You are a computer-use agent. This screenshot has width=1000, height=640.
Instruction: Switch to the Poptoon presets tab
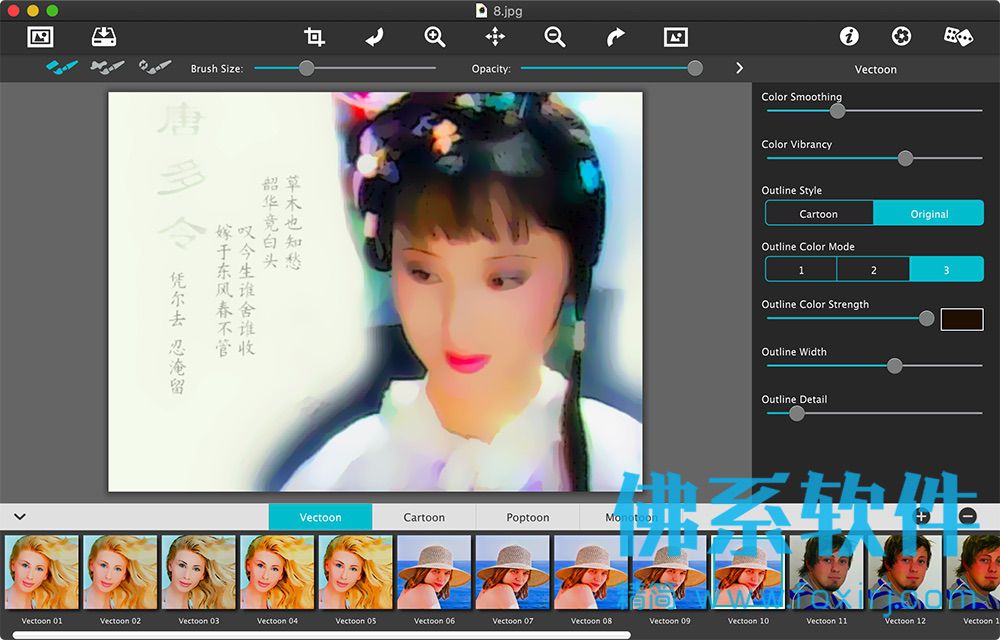click(x=527, y=517)
